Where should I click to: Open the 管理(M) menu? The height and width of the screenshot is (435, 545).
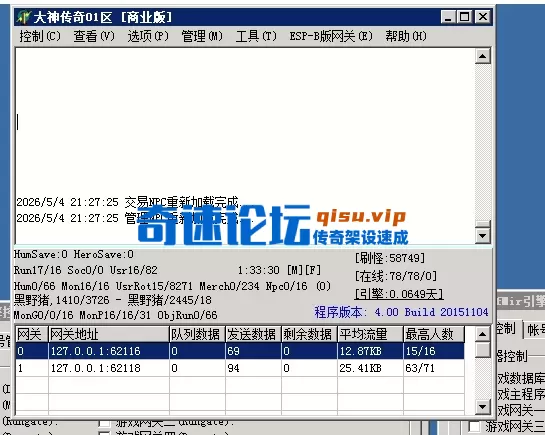coord(202,36)
